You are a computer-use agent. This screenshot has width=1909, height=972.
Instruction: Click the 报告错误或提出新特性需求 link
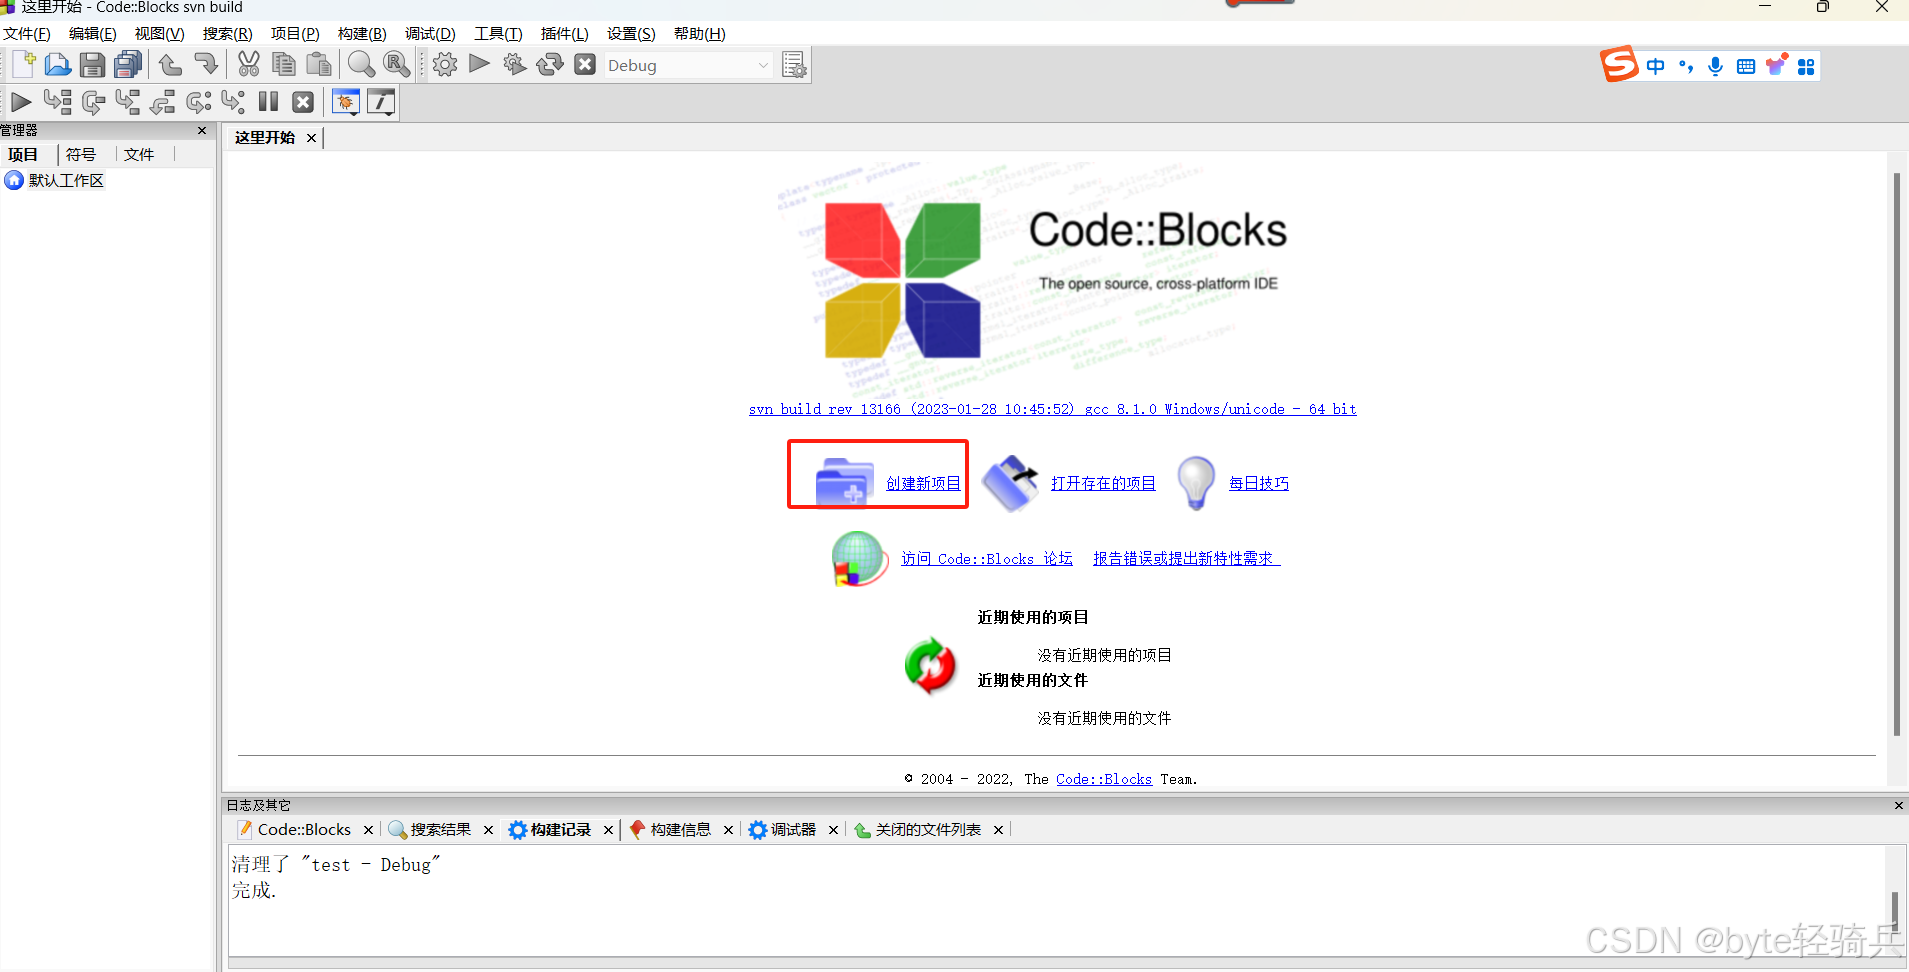point(1186,559)
